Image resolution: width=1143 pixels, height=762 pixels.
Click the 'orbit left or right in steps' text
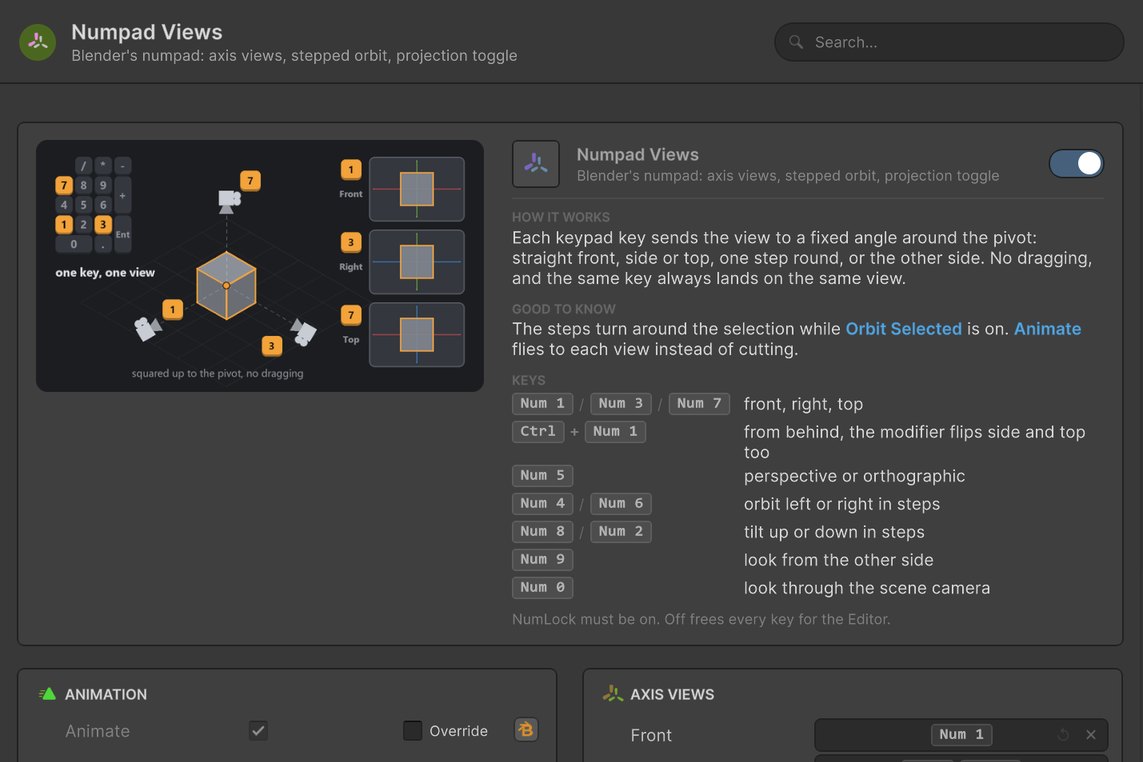[842, 504]
